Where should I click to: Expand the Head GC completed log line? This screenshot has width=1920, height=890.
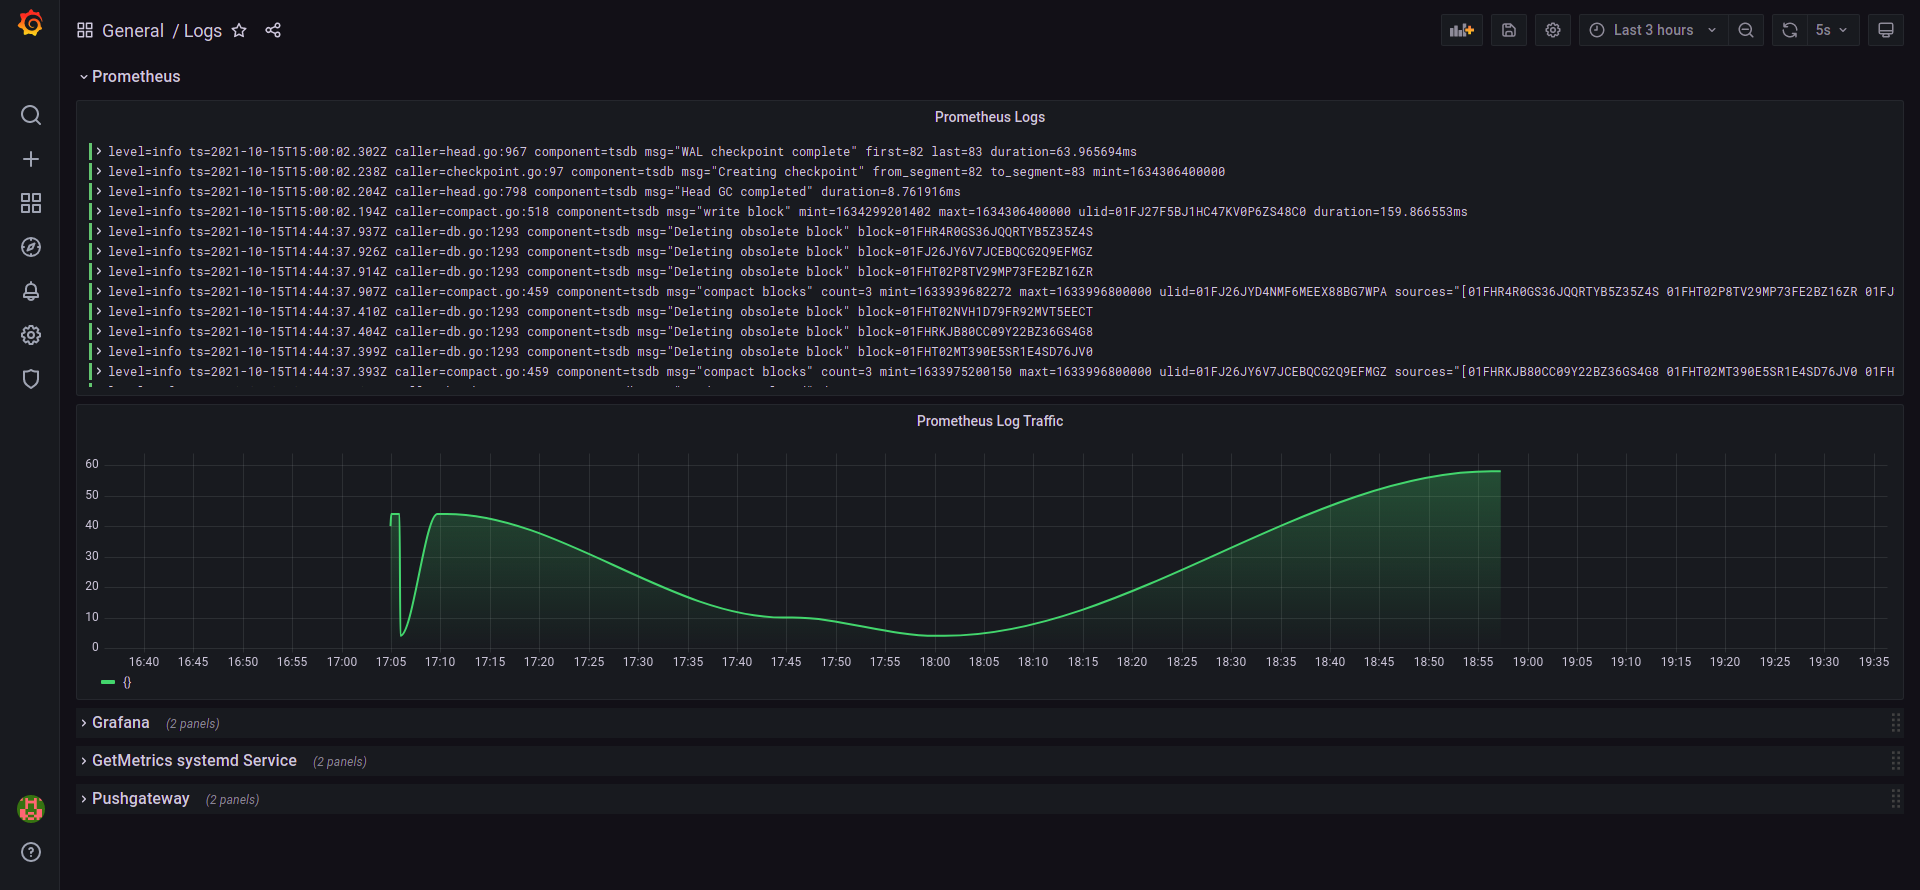tap(99, 192)
